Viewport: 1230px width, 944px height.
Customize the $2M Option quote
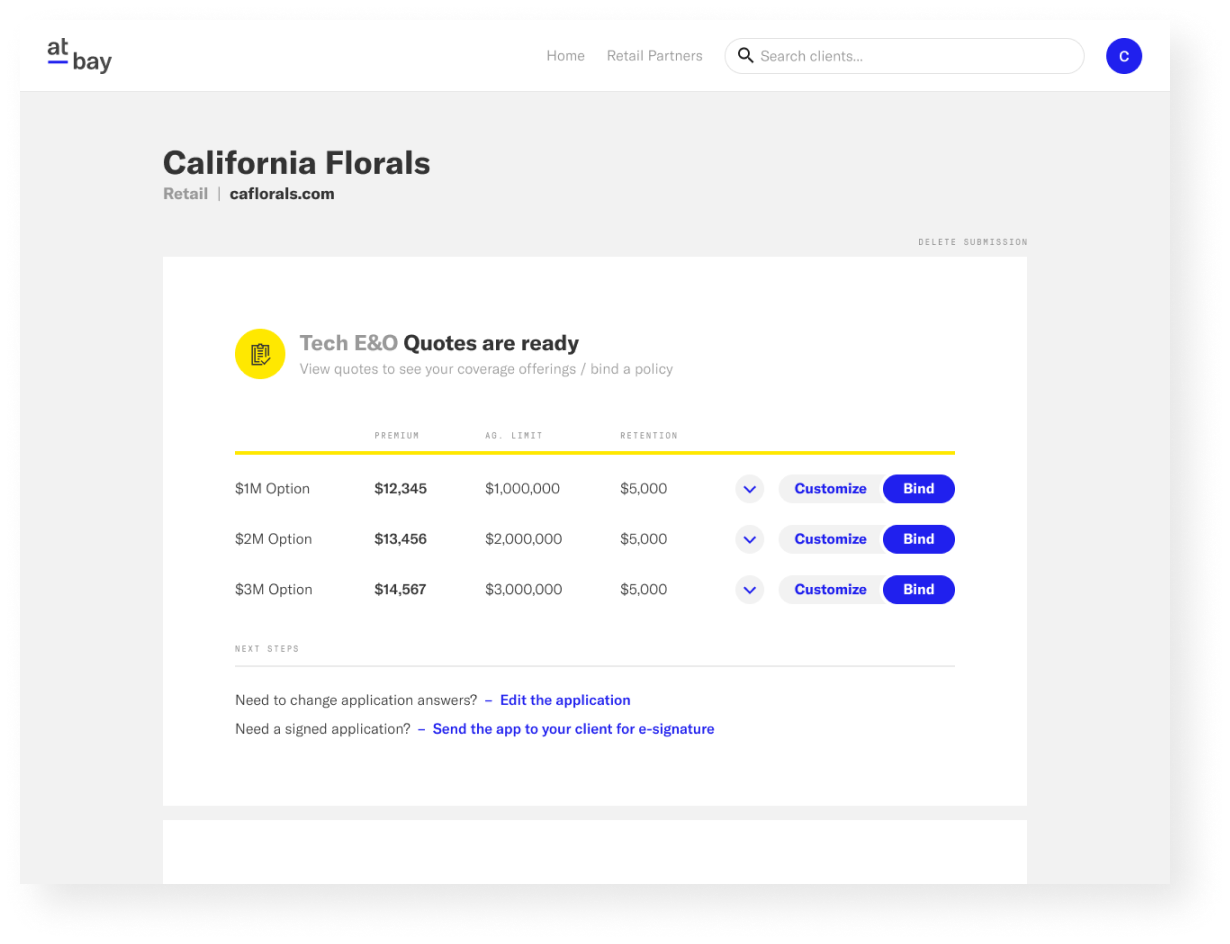[x=830, y=539]
